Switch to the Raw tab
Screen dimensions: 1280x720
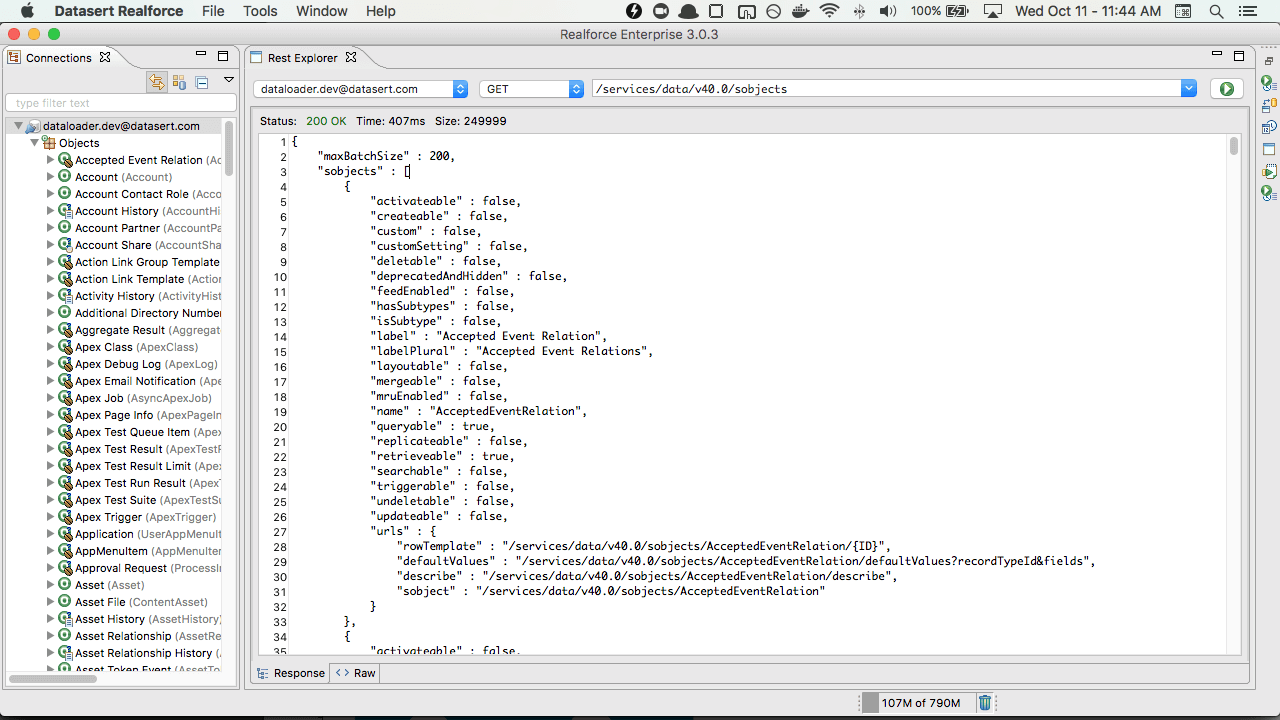356,673
